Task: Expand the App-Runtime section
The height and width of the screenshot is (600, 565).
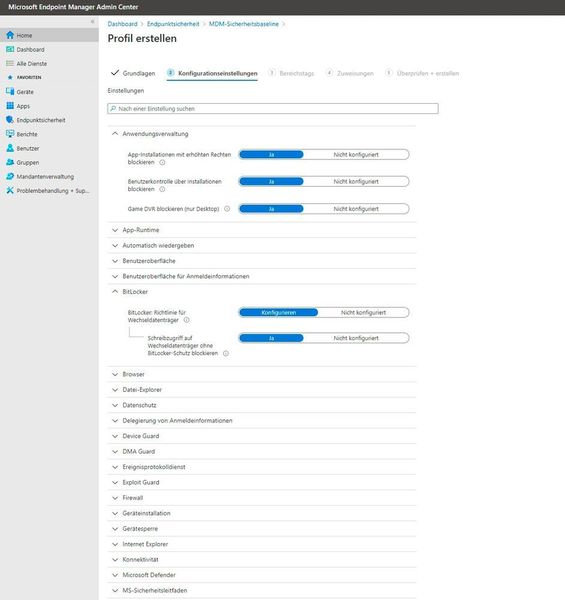Action: pyautogui.click(x=262, y=230)
